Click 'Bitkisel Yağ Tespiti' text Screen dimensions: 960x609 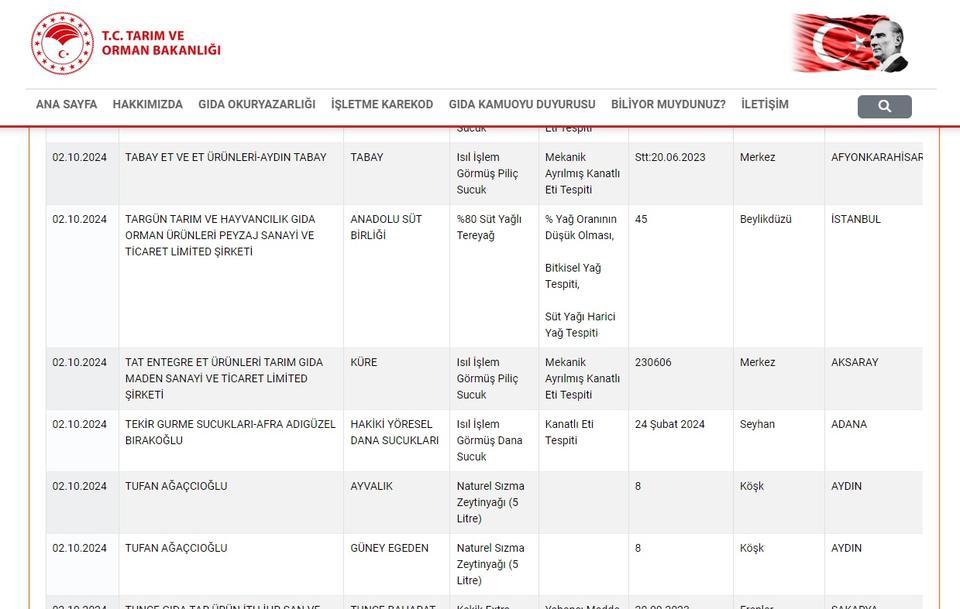tap(573, 276)
